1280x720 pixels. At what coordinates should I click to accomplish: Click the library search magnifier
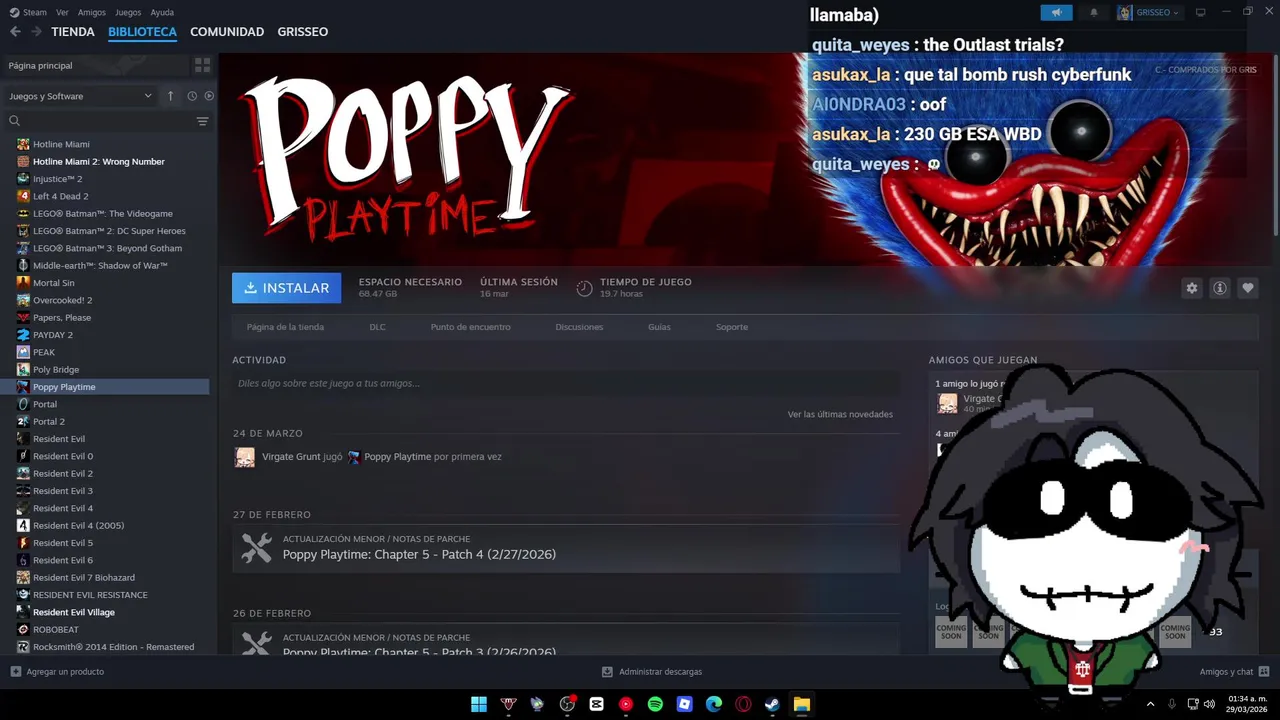(14, 121)
